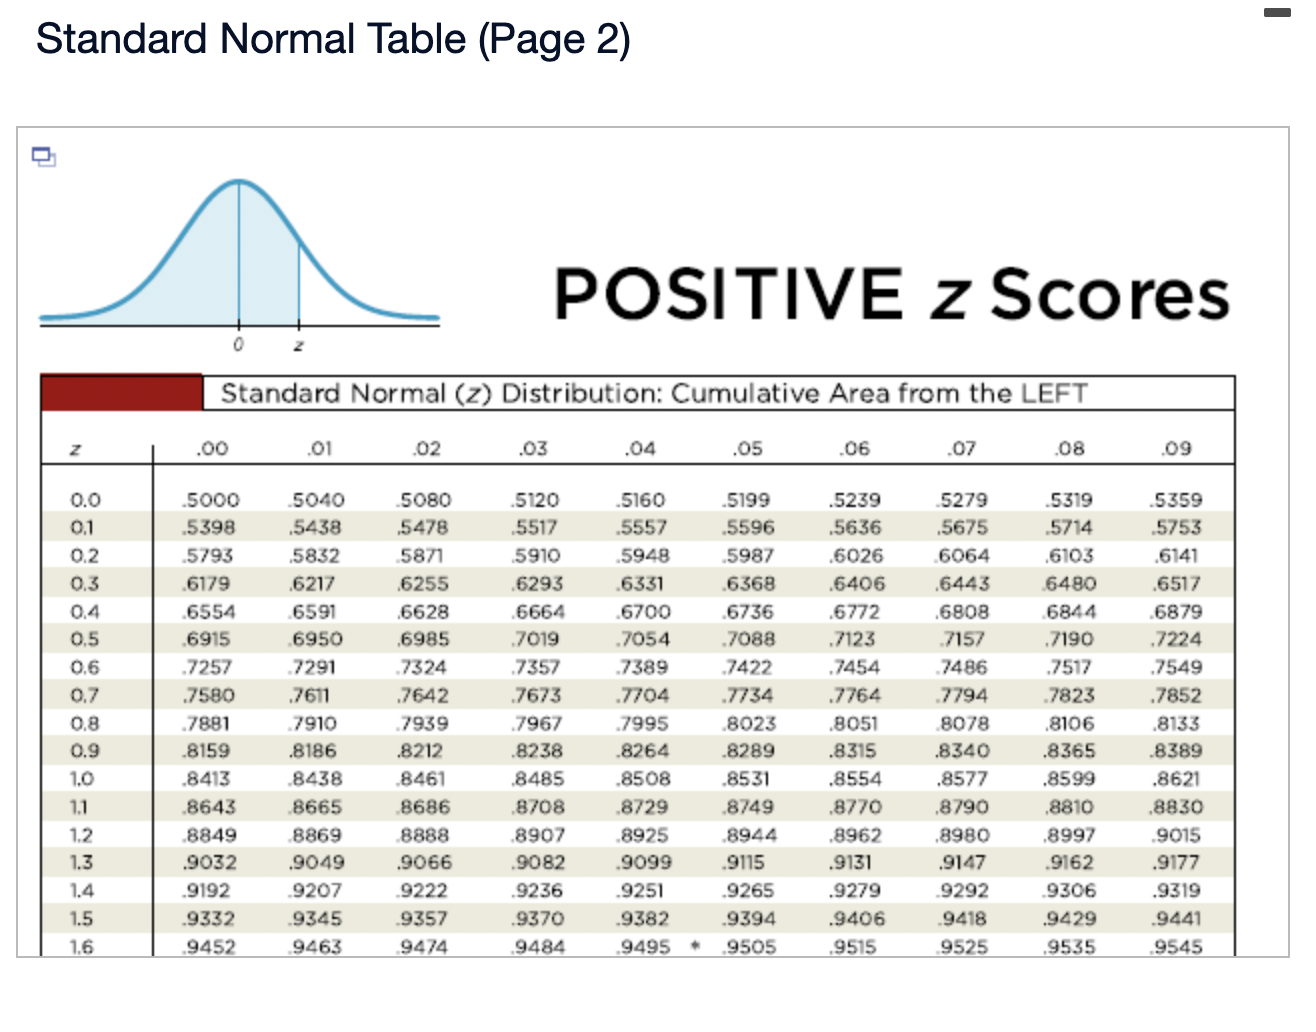
Task: Click table value .5557
Action: point(641,528)
